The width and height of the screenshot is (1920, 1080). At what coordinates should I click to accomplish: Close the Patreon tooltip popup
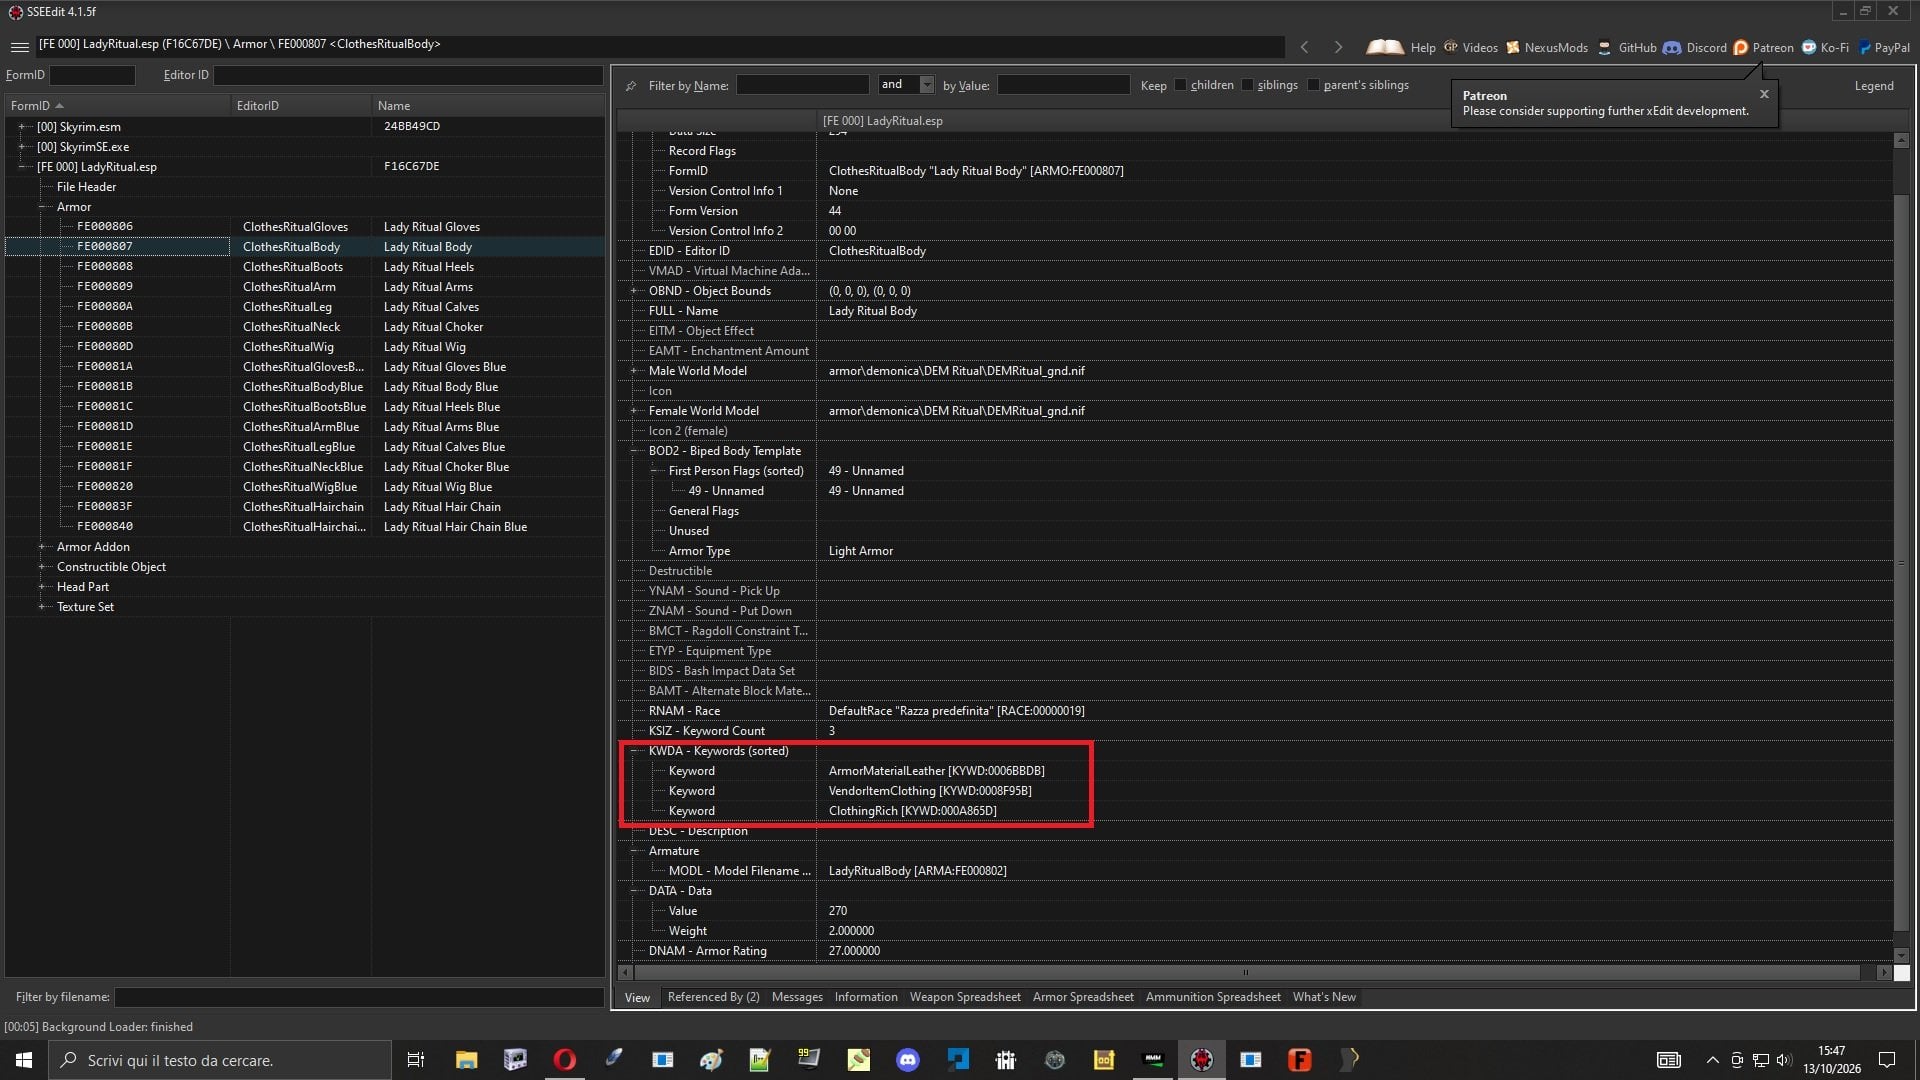pos(1764,94)
